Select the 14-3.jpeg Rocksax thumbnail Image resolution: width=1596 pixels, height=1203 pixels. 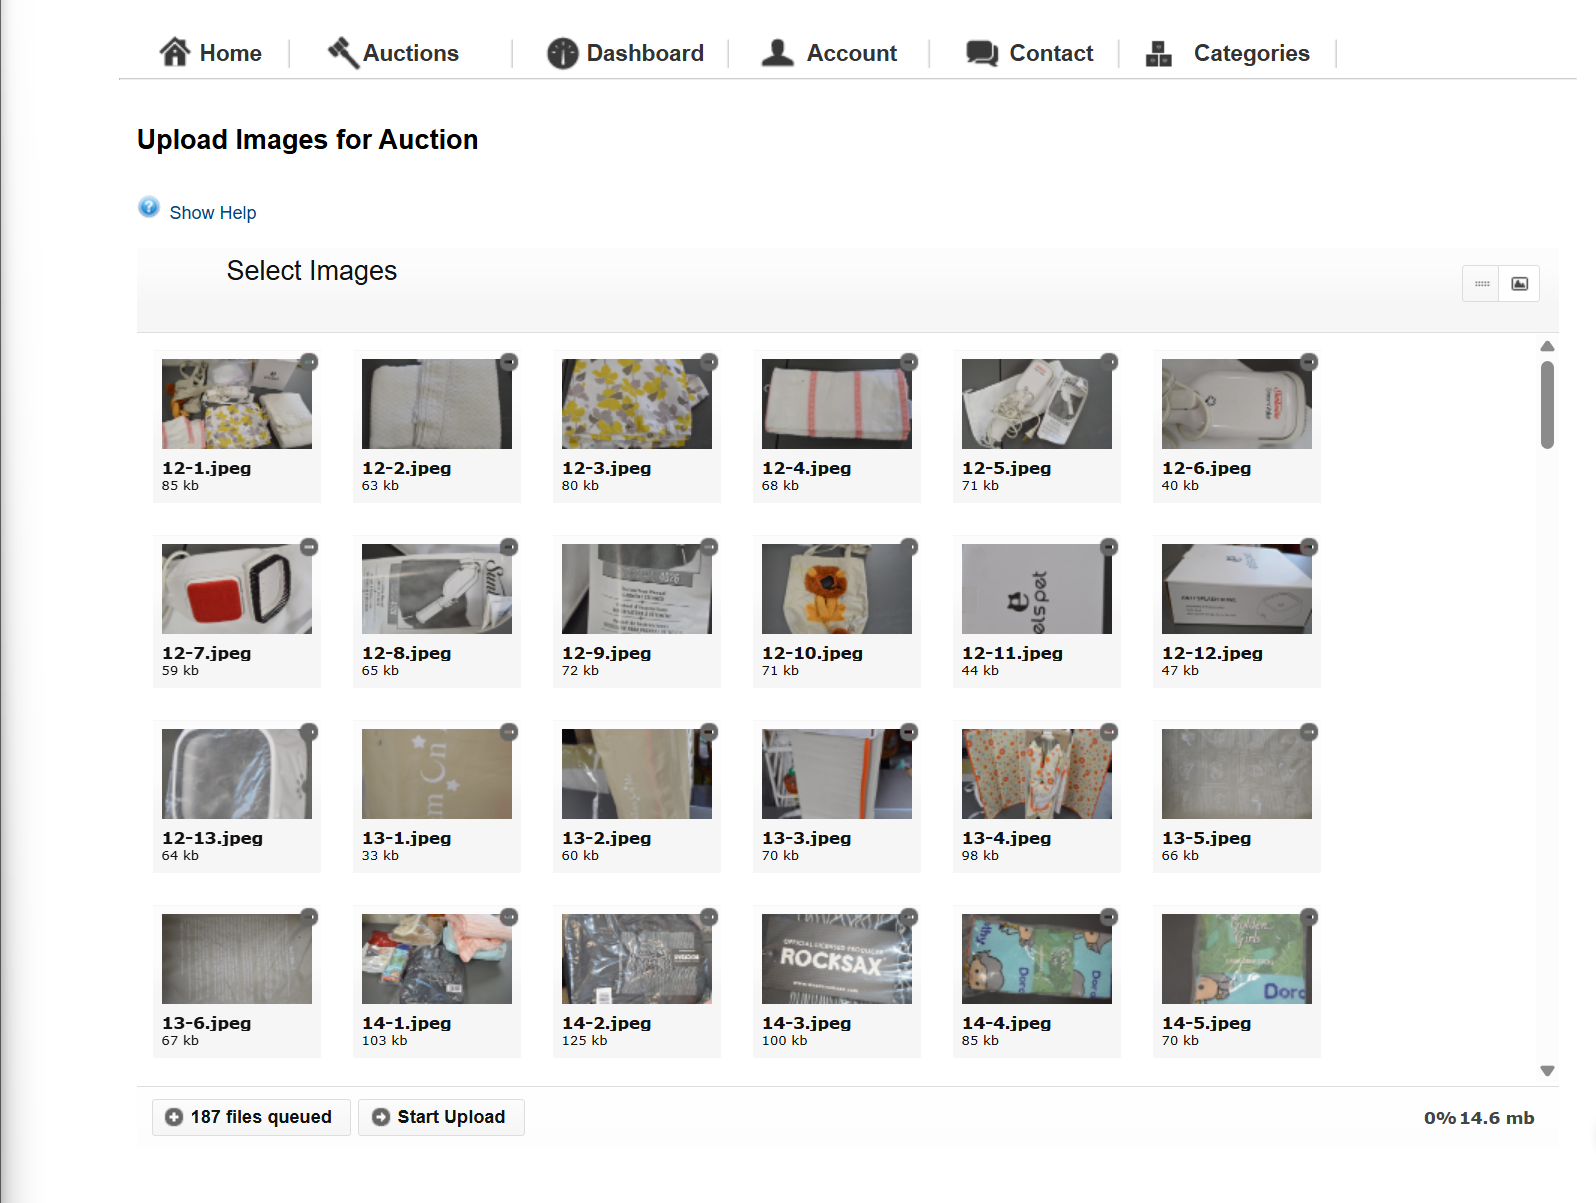[837, 959]
